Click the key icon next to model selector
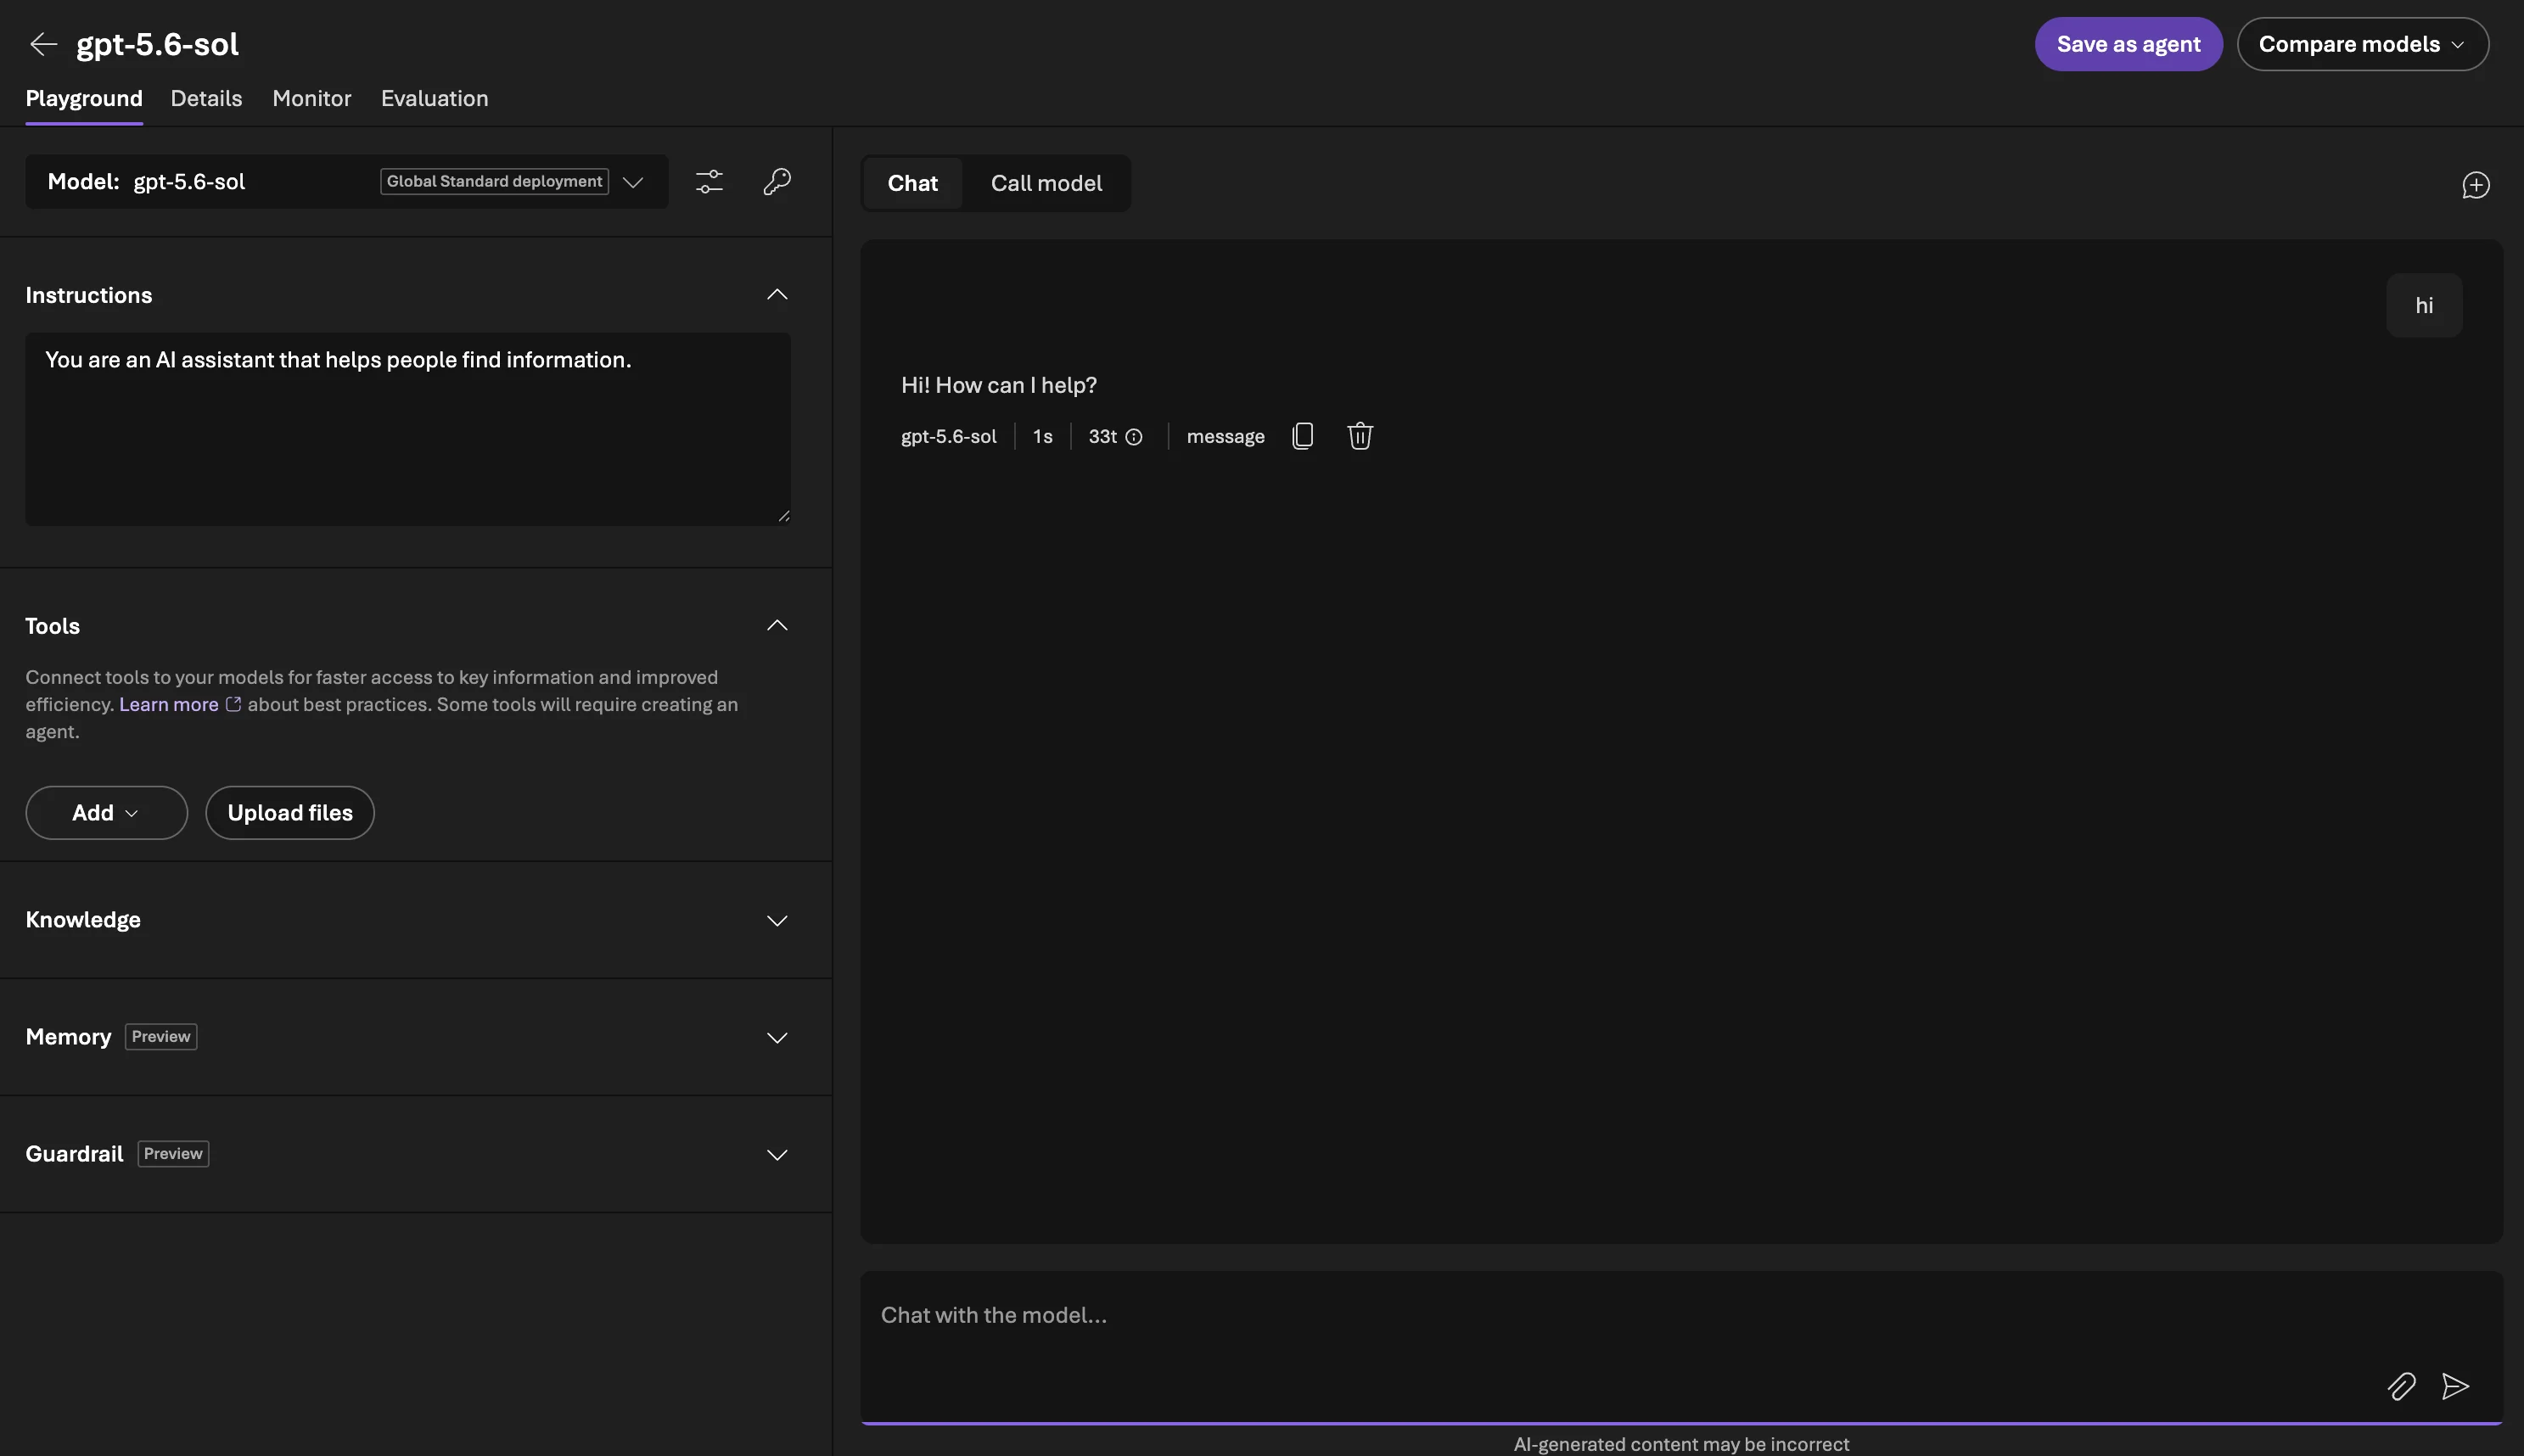The image size is (2524, 1456). 777,182
